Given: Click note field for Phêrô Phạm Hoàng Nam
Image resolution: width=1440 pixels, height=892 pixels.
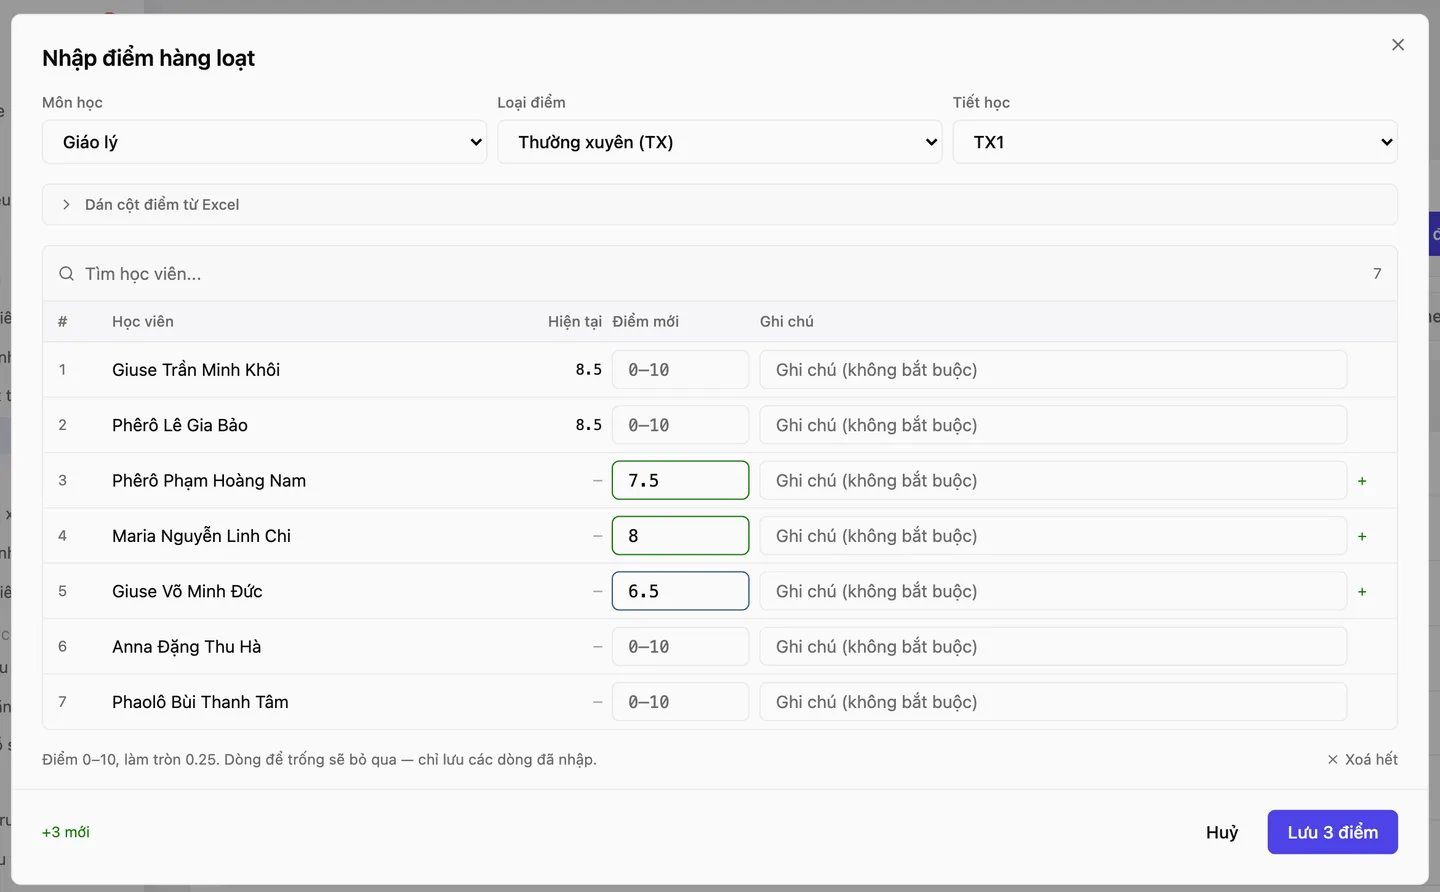Looking at the screenshot, I should (1053, 481).
